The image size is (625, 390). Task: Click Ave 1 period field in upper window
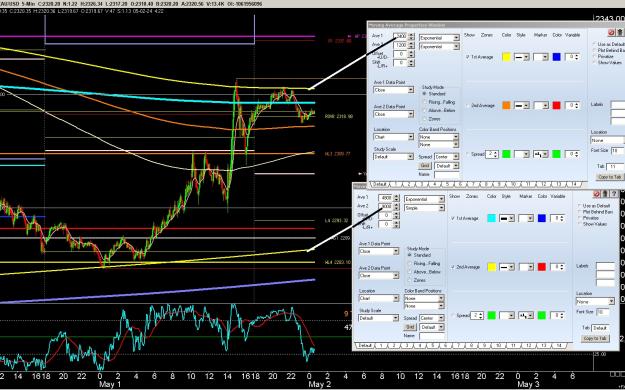click(400, 36)
